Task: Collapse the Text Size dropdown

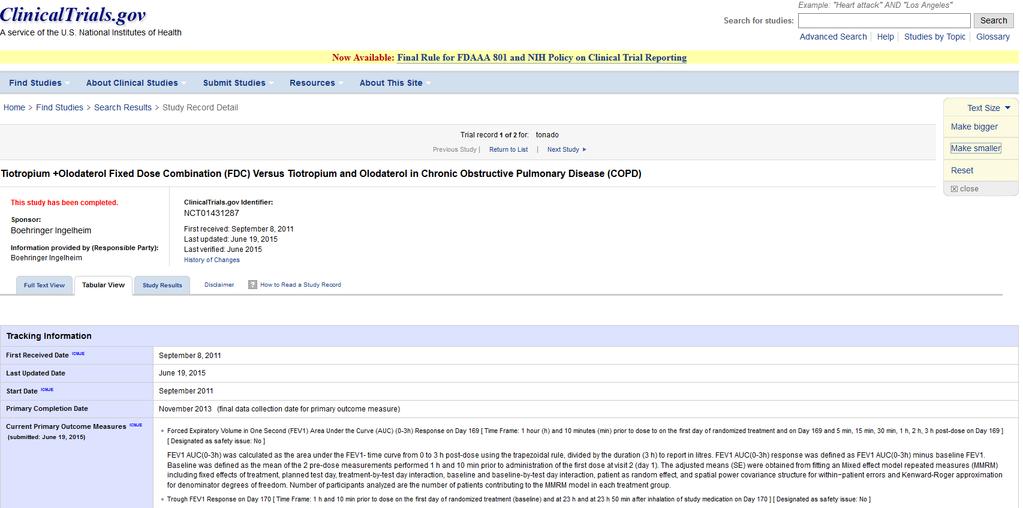Action: pos(988,108)
